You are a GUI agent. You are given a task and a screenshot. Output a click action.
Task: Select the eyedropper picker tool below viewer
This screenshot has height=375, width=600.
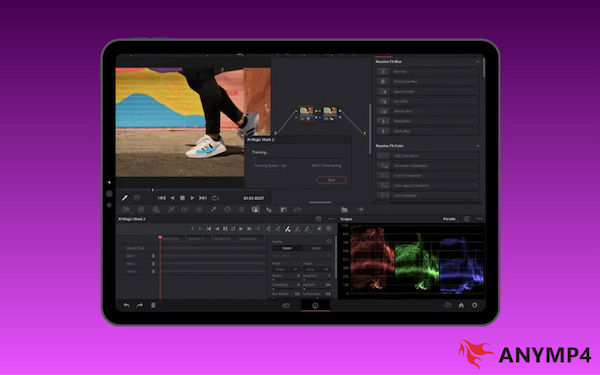pyautogui.click(x=125, y=198)
